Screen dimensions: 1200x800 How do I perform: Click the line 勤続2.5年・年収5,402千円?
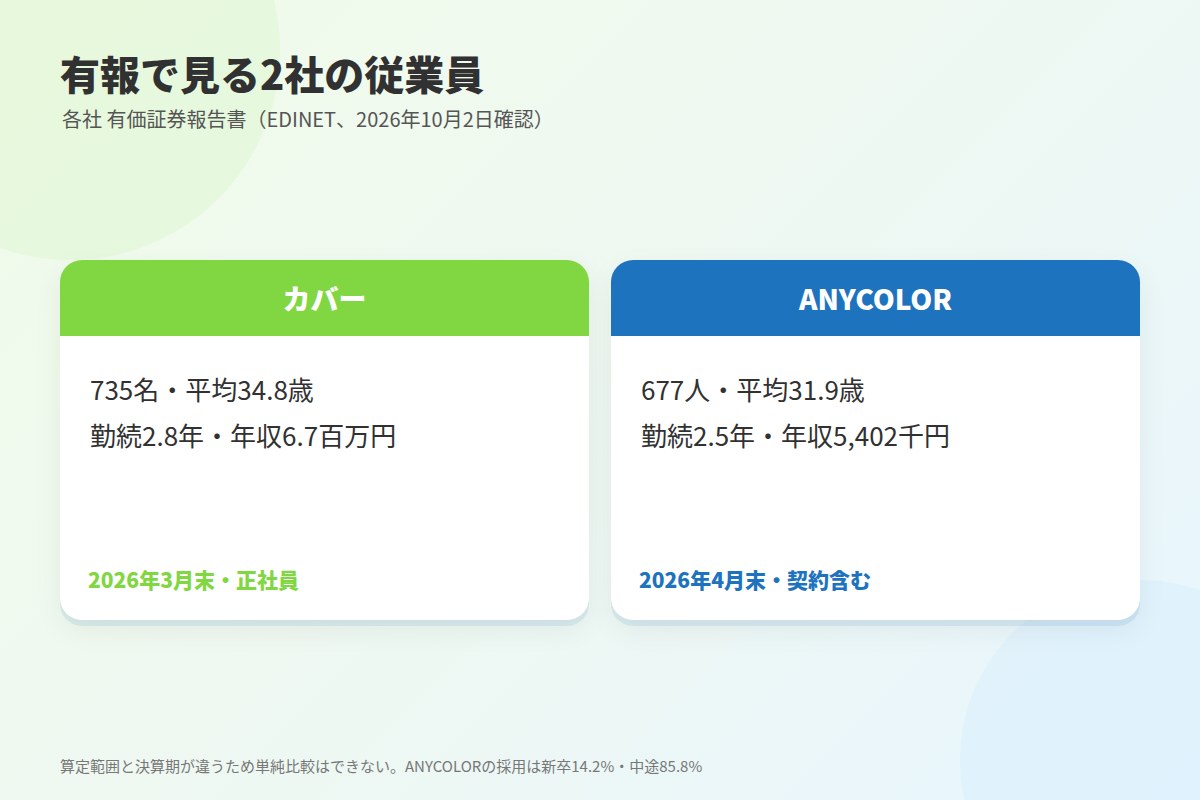point(795,436)
